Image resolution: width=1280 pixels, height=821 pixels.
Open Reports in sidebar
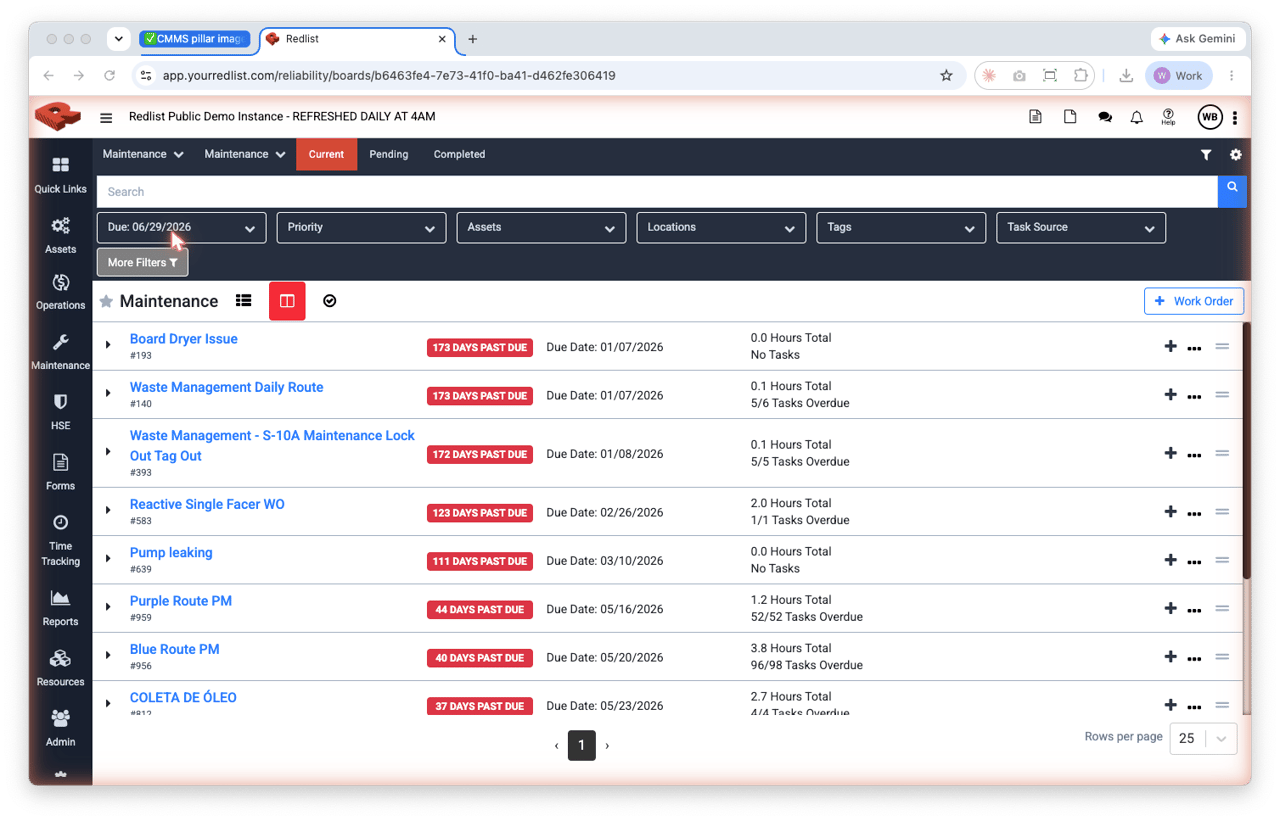click(60, 607)
